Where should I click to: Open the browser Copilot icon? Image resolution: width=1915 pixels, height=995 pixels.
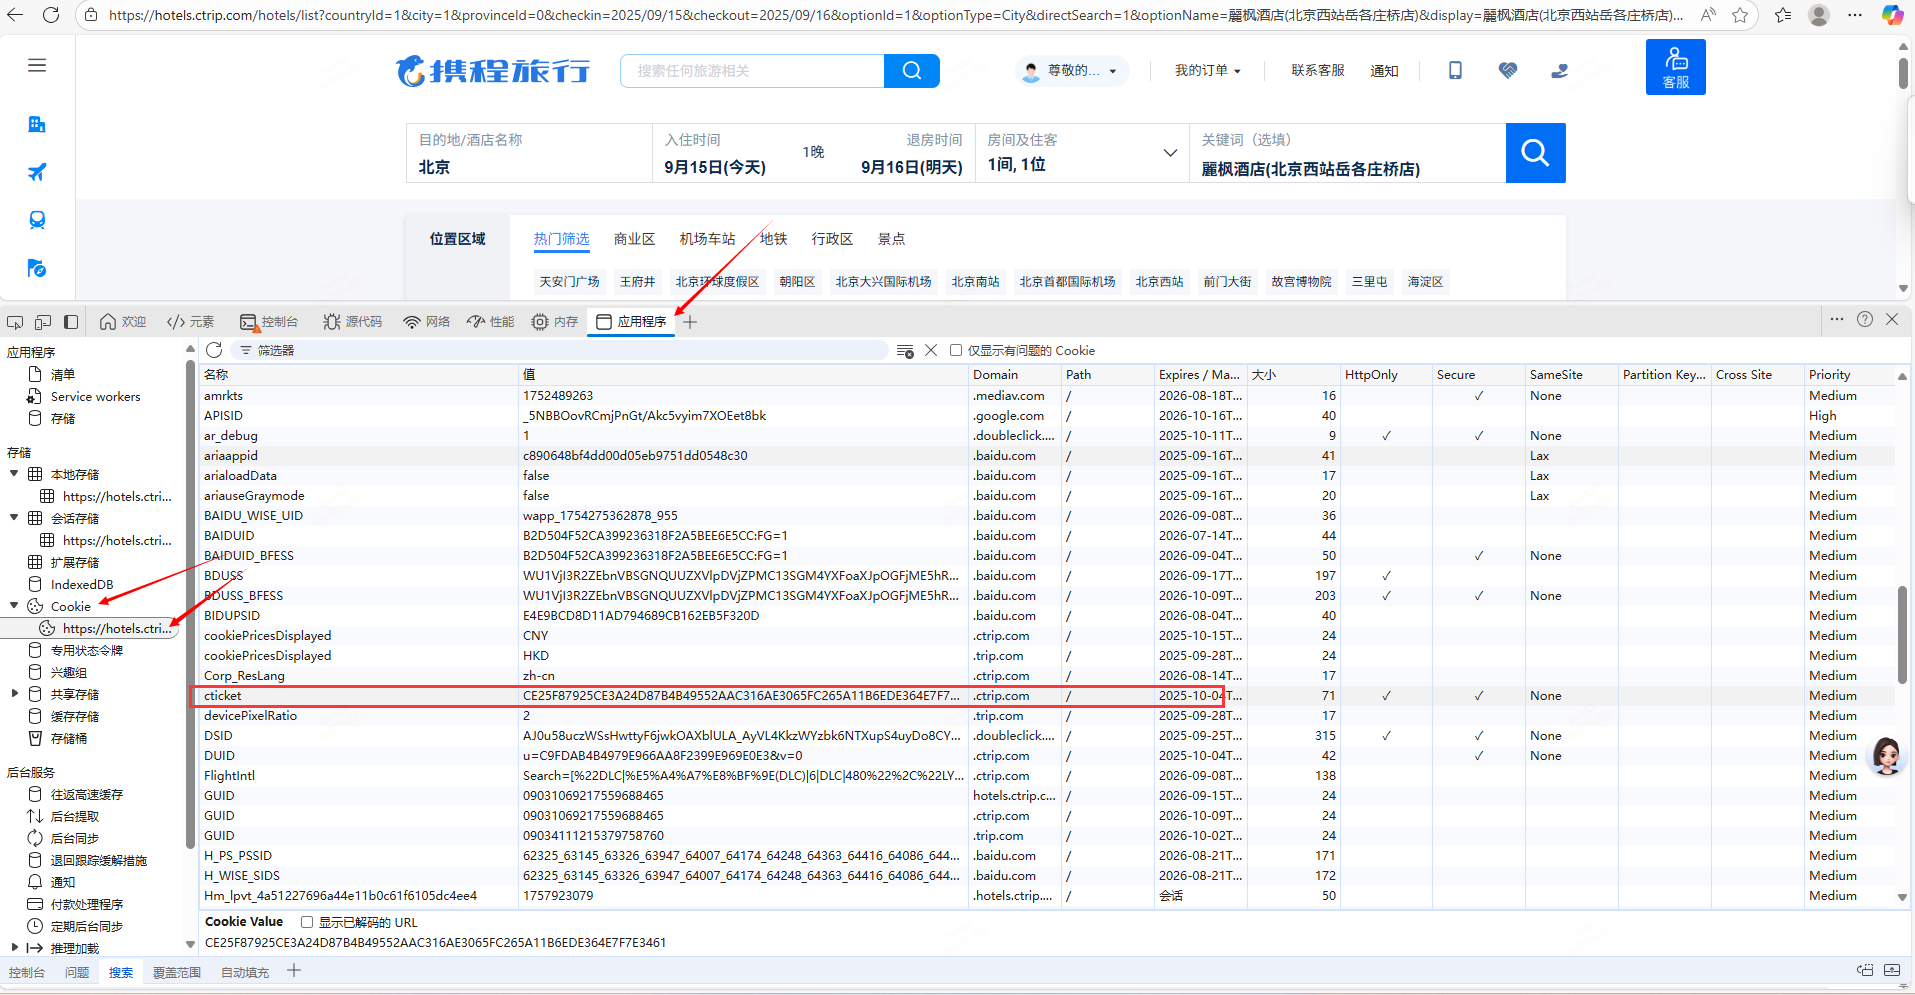(x=1892, y=15)
